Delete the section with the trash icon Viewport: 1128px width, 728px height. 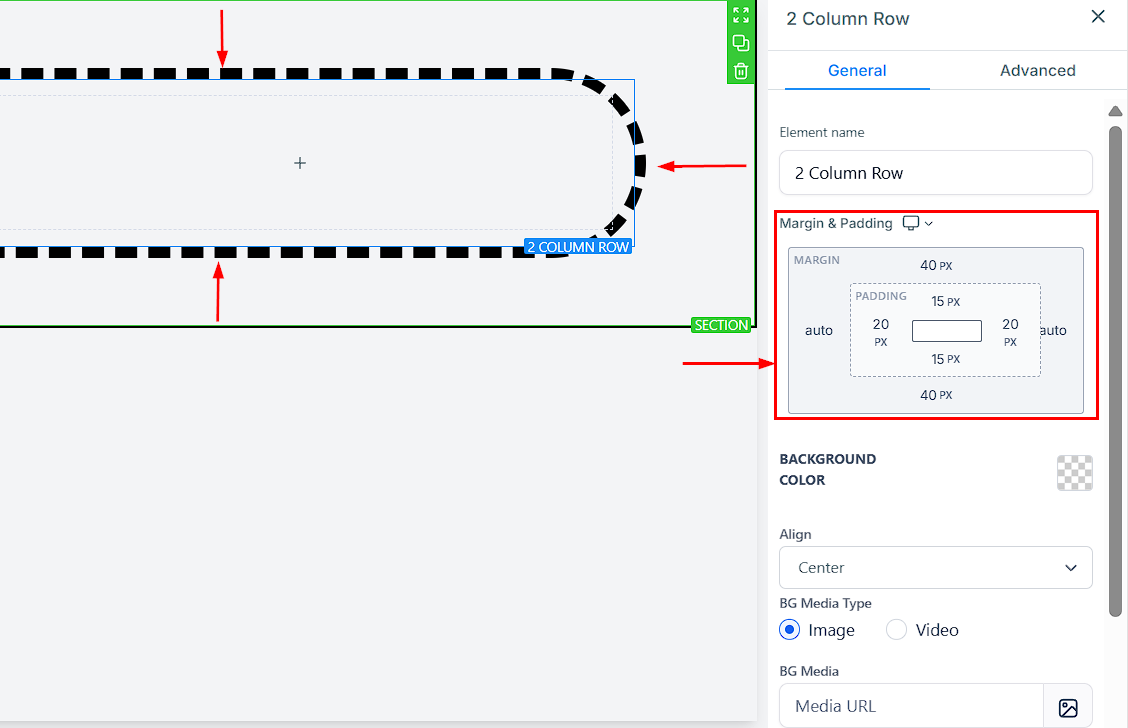point(740,70)
